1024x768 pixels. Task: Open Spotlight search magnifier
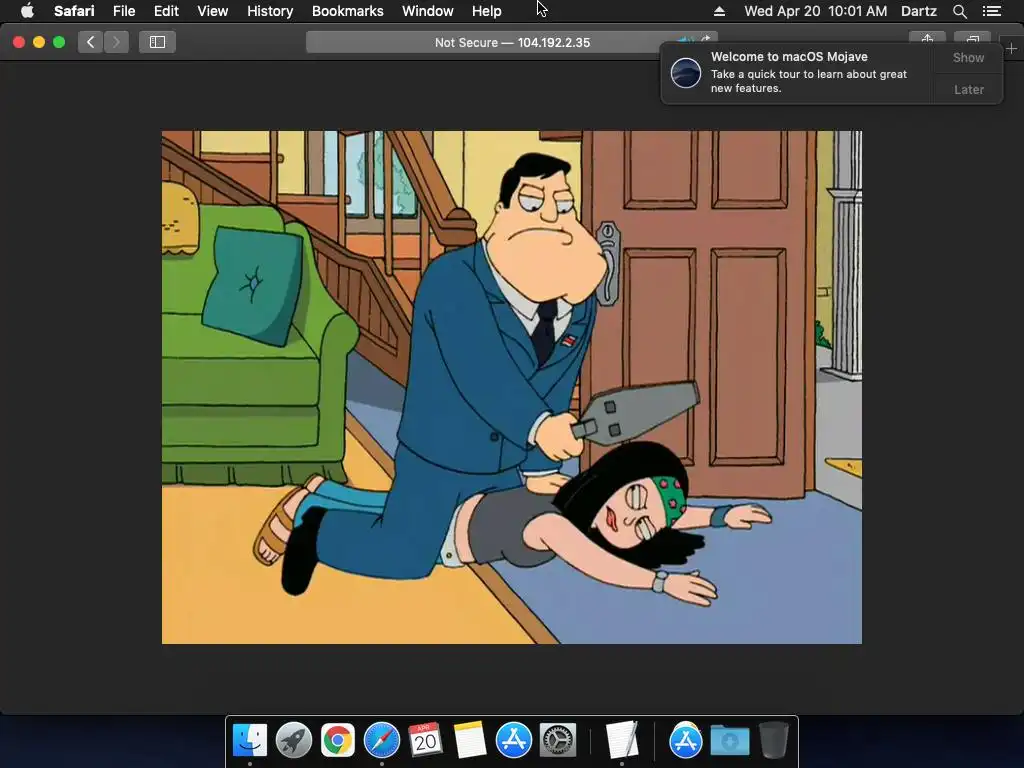pyautogui.click(x=959, y=11)
